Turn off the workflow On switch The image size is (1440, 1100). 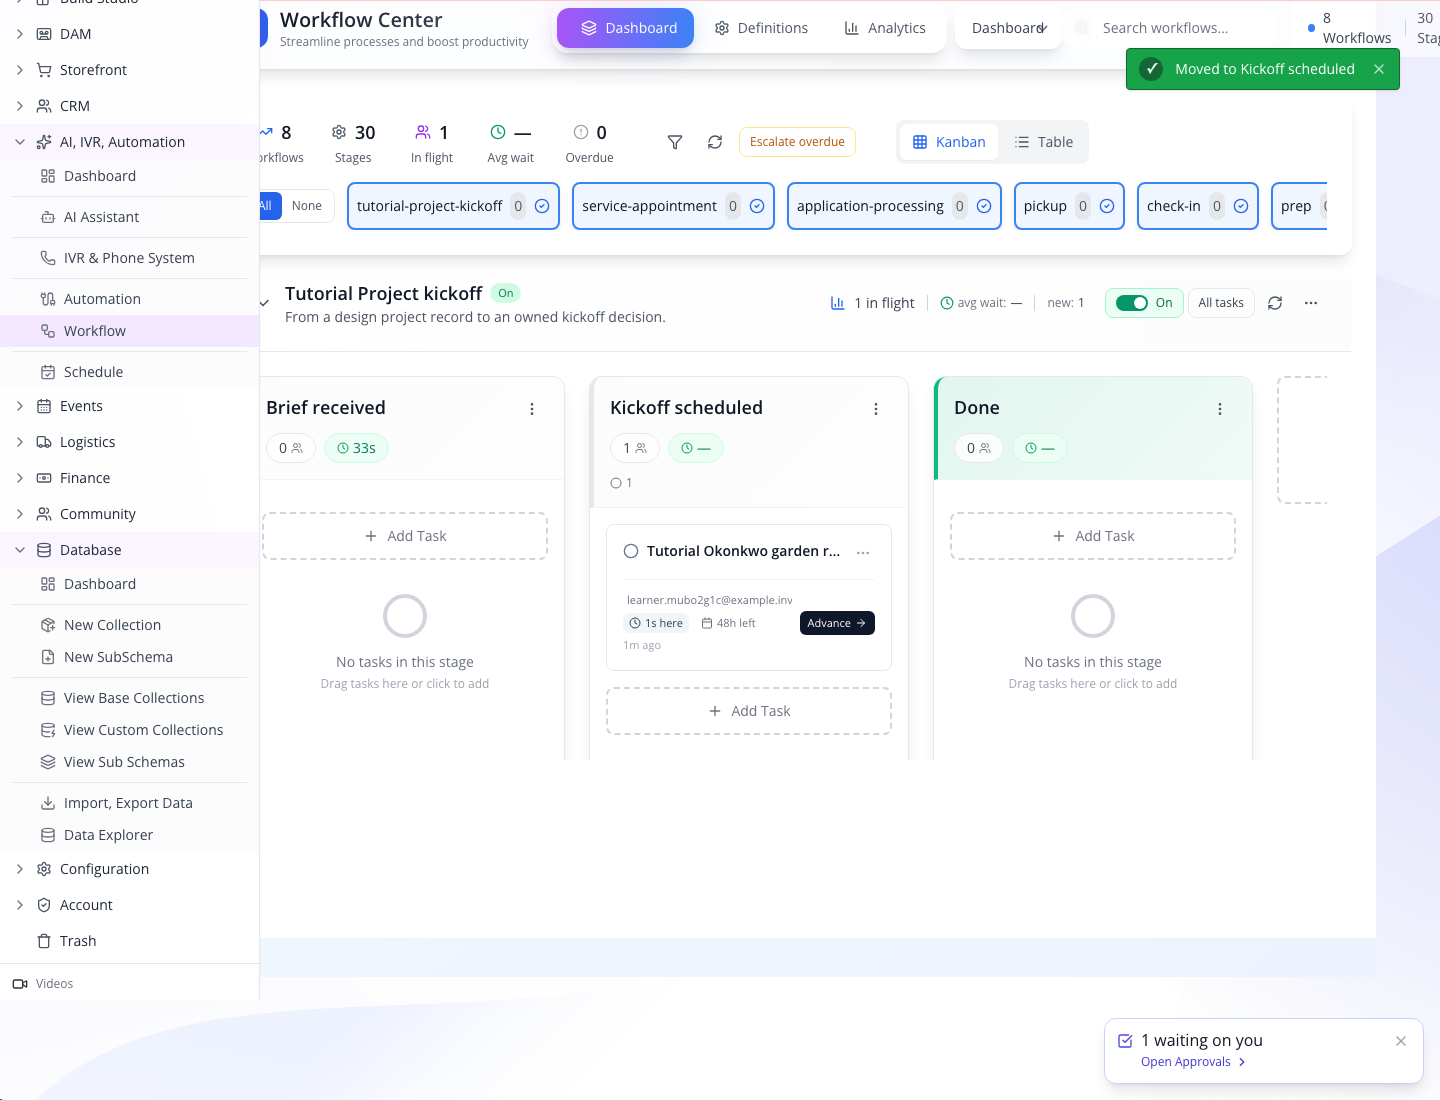pos(1132,303)
